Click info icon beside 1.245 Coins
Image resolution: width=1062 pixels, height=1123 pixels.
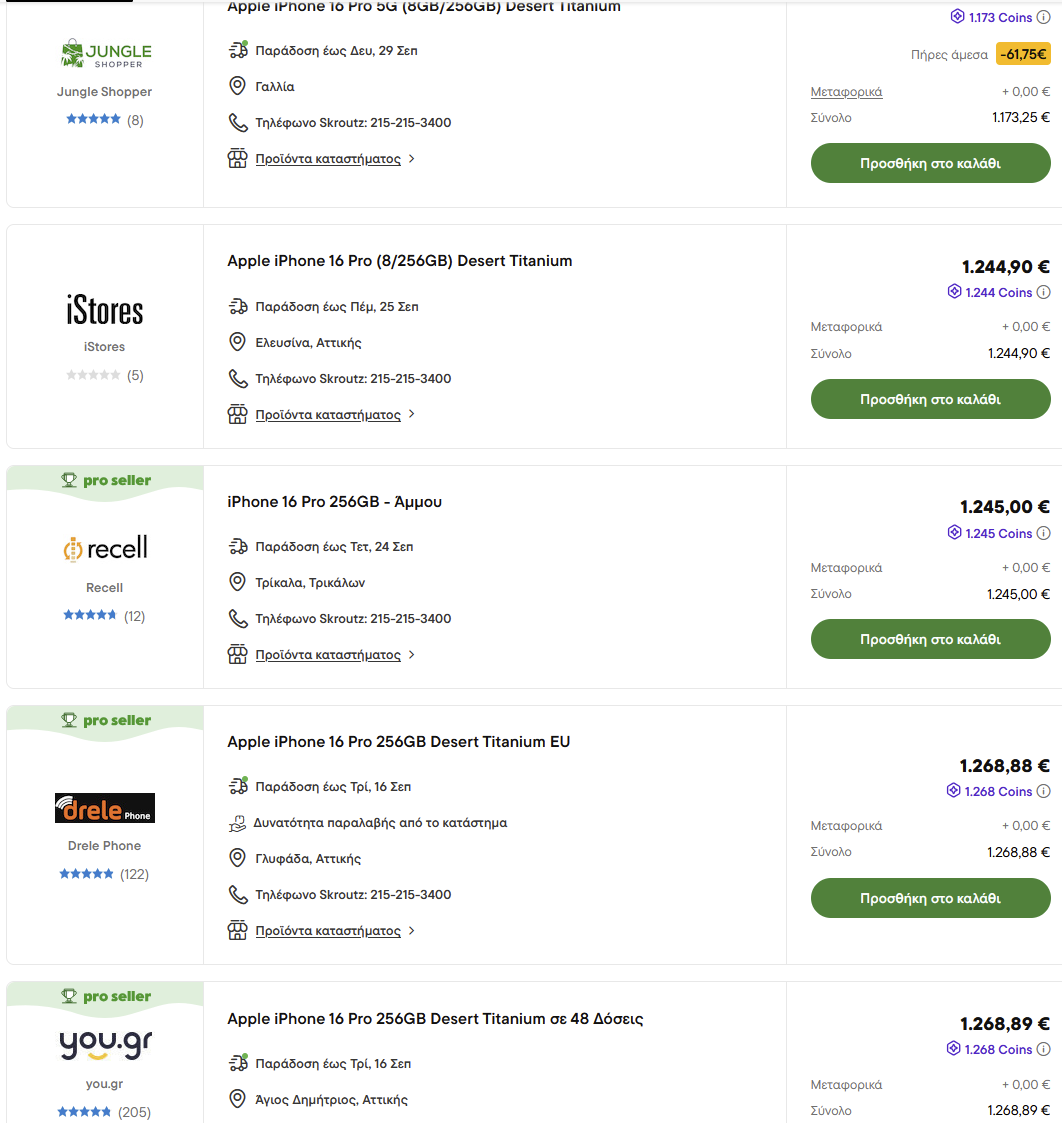tap(1043, 533)
